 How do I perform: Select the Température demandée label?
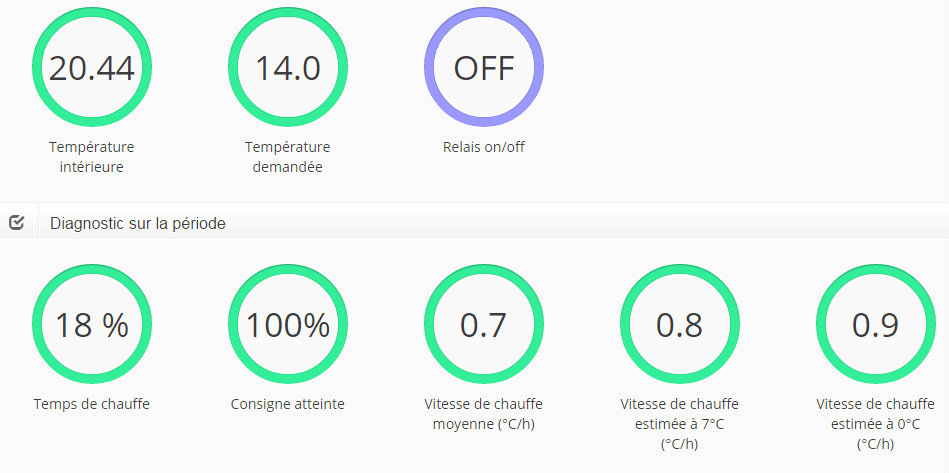pyautogui.click(x=288, y=157)
